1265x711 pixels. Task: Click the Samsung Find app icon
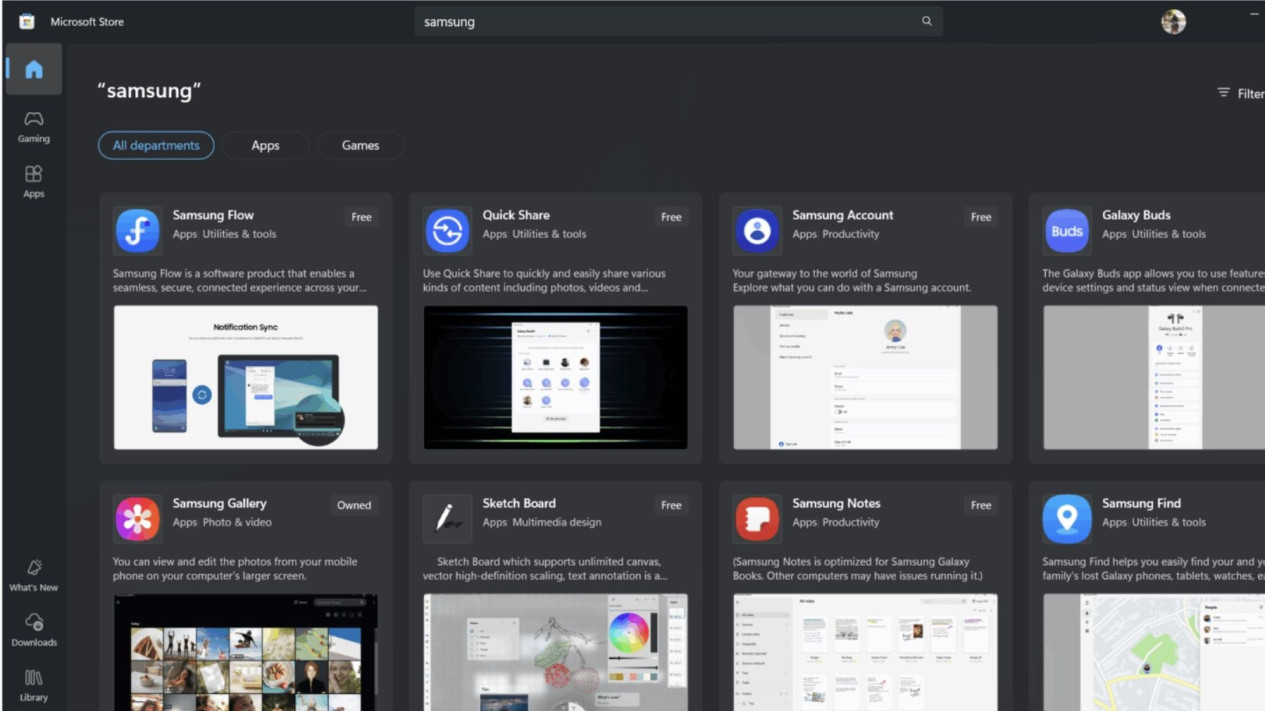pos(1067,519)
